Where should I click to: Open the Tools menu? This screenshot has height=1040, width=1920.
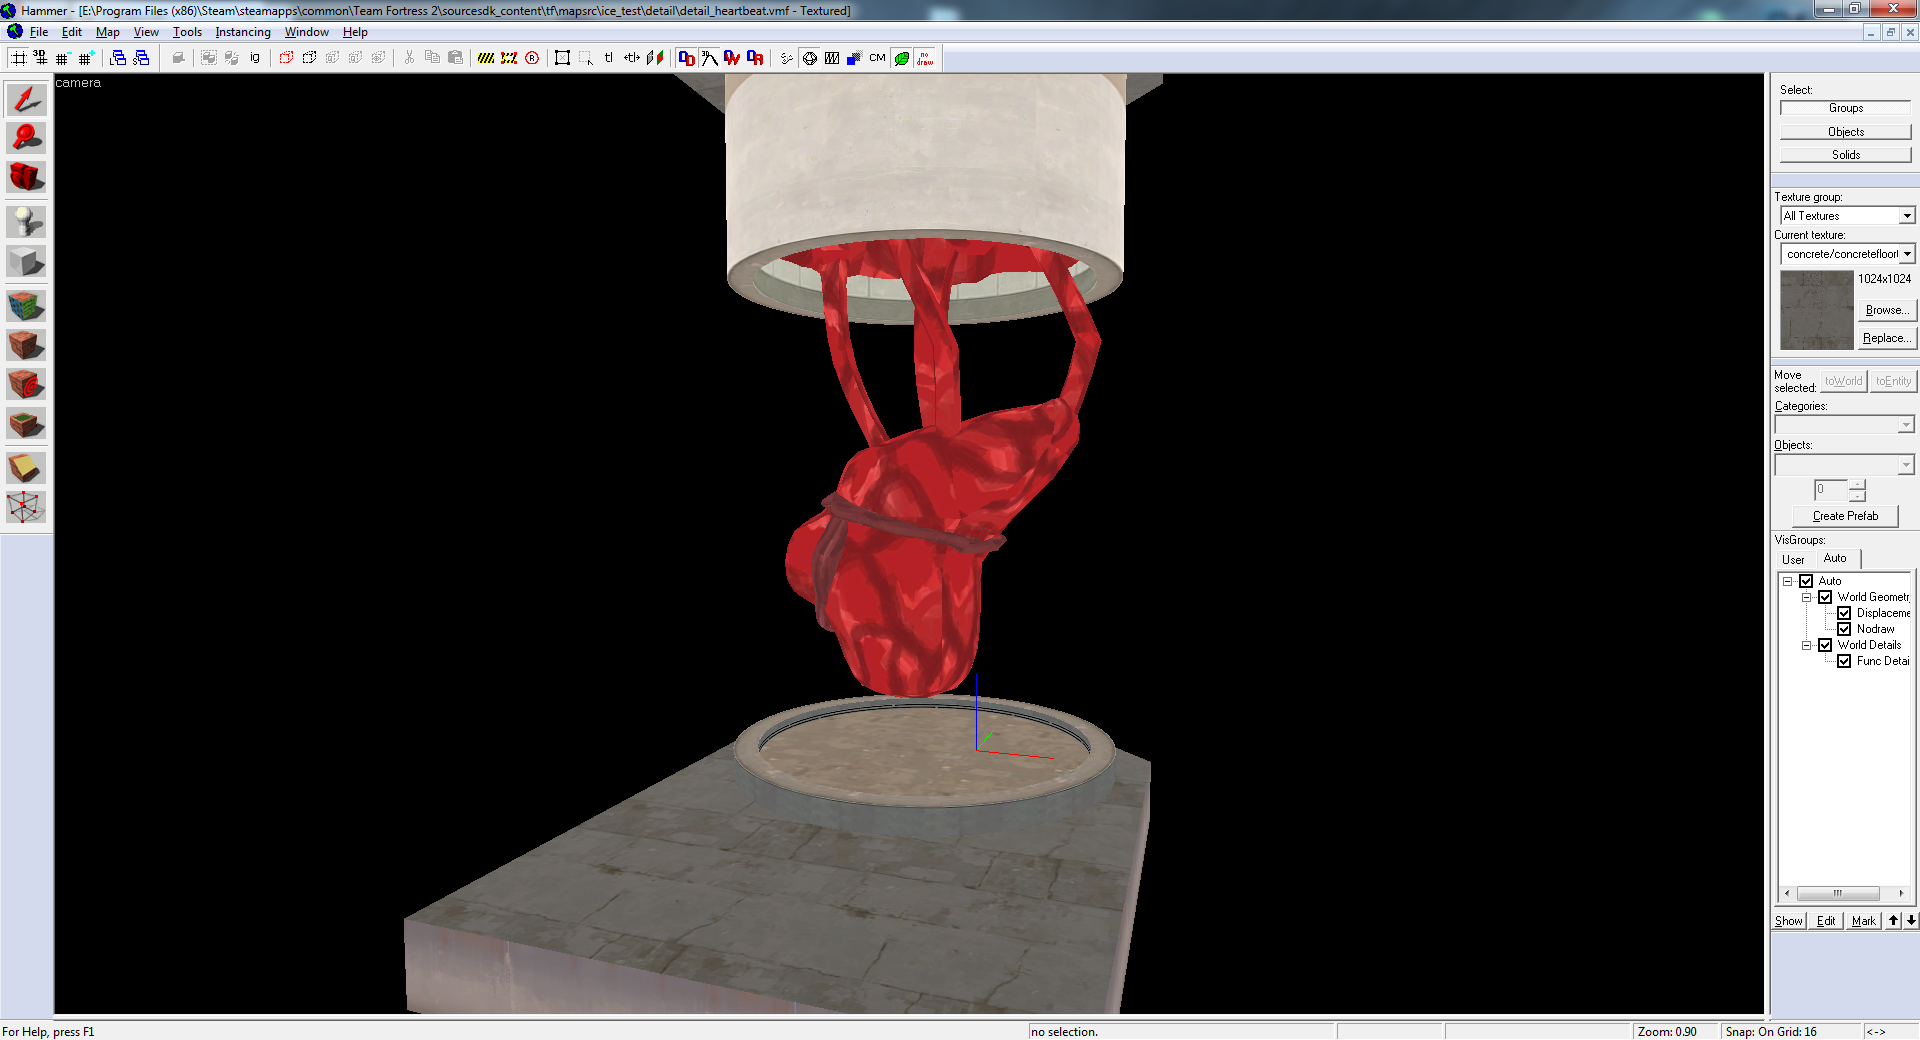coord(187,32)
